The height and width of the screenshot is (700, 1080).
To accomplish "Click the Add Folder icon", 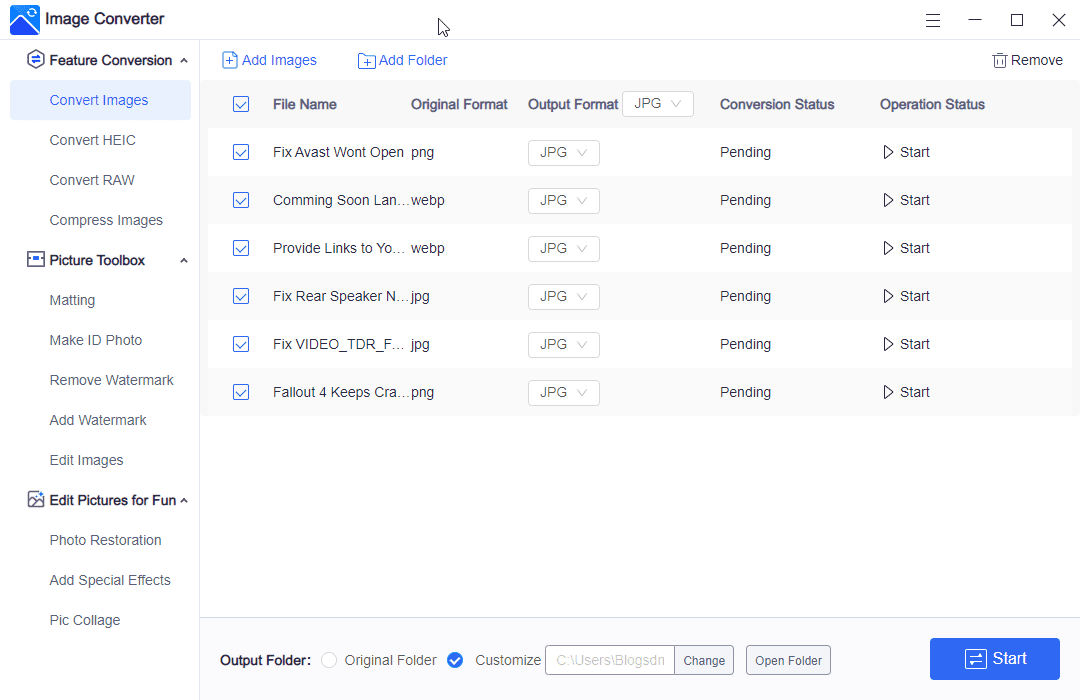I will tap(366, 61).
